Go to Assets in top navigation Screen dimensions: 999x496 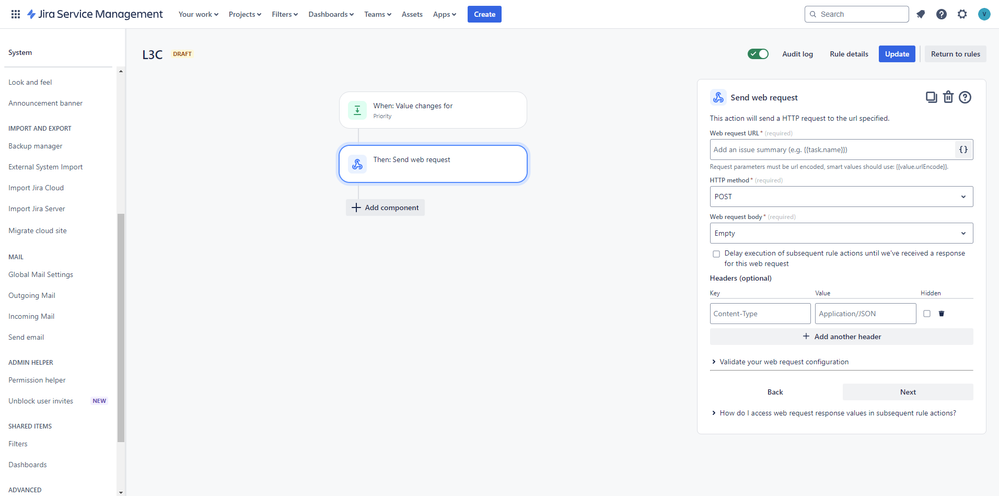coord(412,14)
